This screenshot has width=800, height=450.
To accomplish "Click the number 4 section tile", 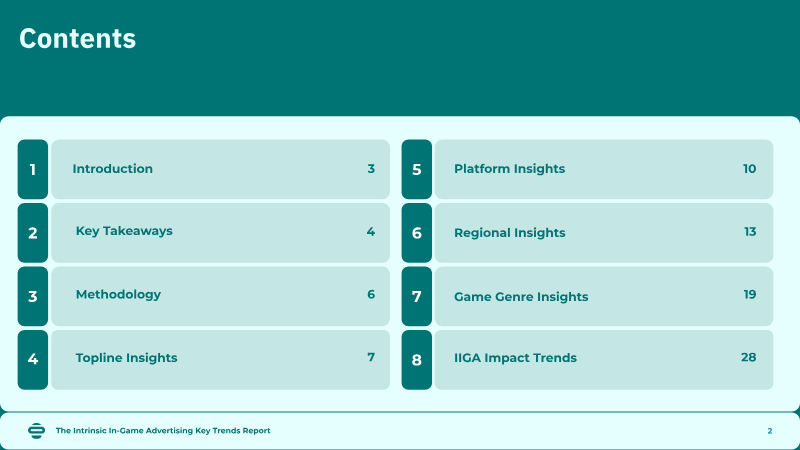I will click(33, 359).
